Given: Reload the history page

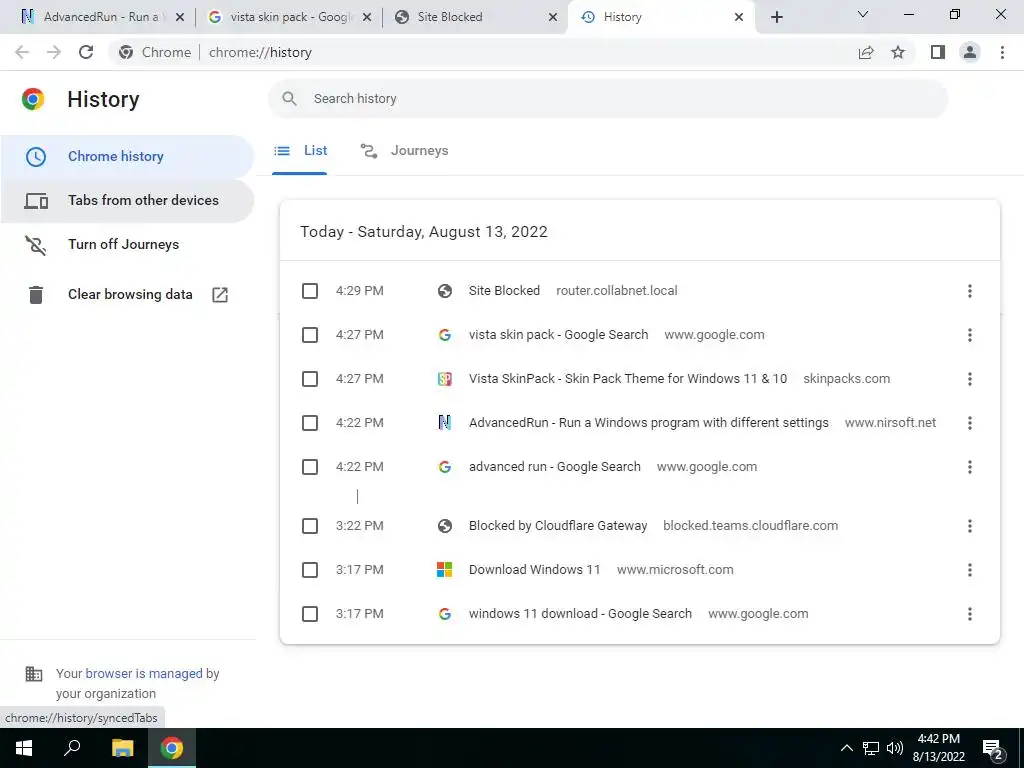Looking at the screenshot, I should click(x=86, y=52).
